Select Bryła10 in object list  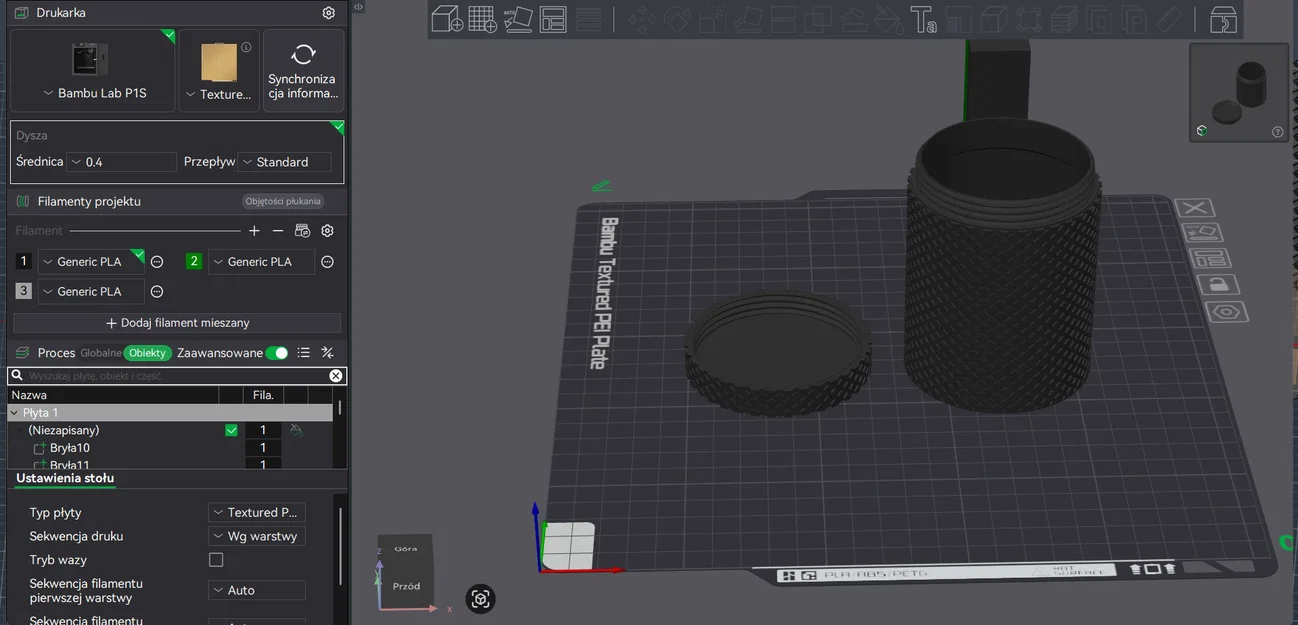coord(69,448)
